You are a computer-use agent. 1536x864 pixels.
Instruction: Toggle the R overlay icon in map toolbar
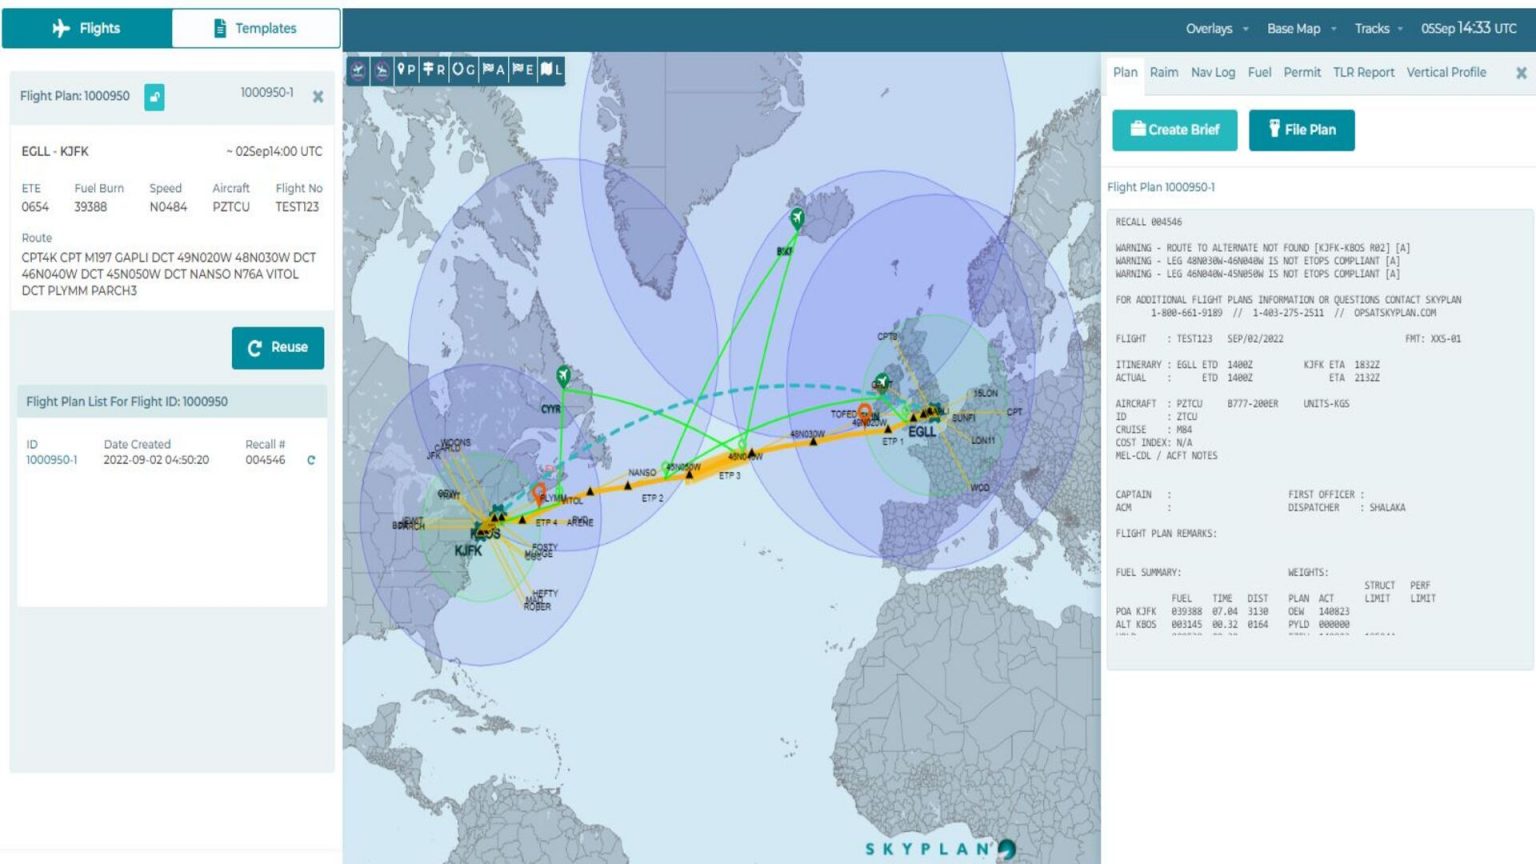pyautogui.click(x=432, y=70)
